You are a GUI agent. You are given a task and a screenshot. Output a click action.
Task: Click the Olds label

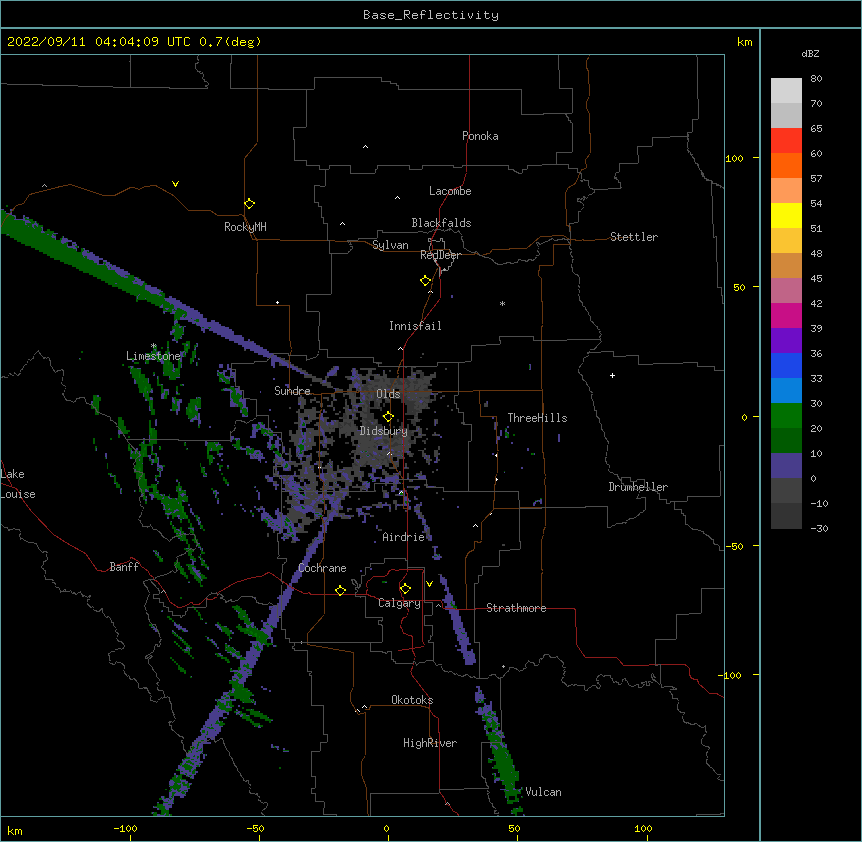pyautogui.click(x=388, y=394)
